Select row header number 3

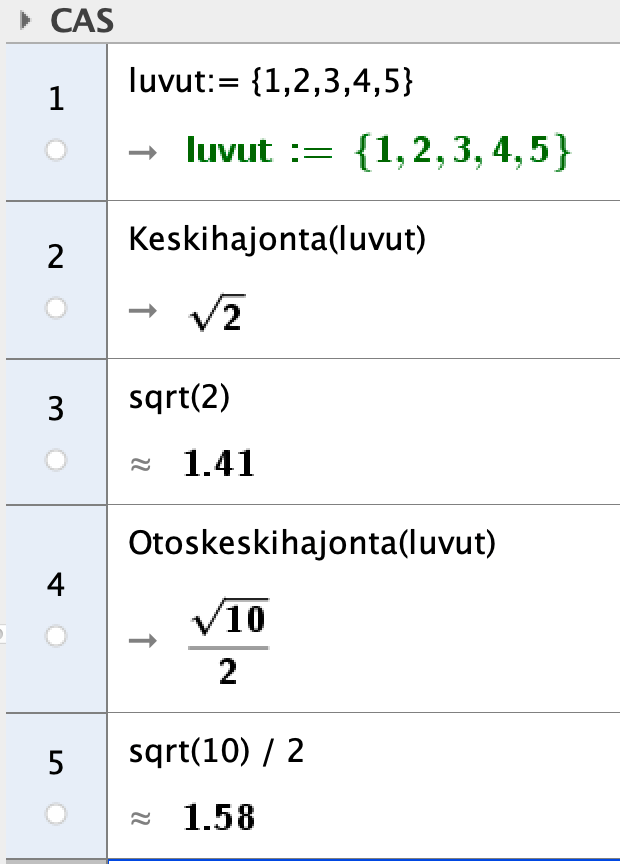click(x=56, y=409)
